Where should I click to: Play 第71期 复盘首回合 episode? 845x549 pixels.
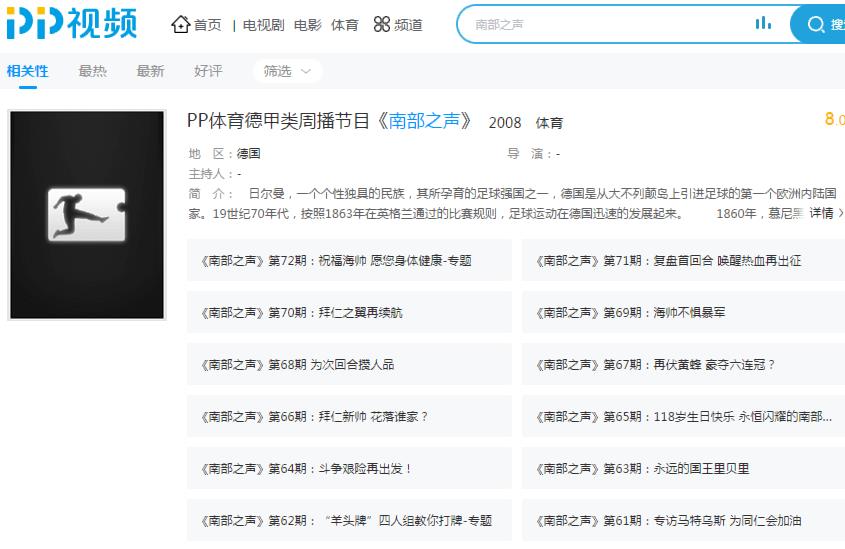point(683,260)
